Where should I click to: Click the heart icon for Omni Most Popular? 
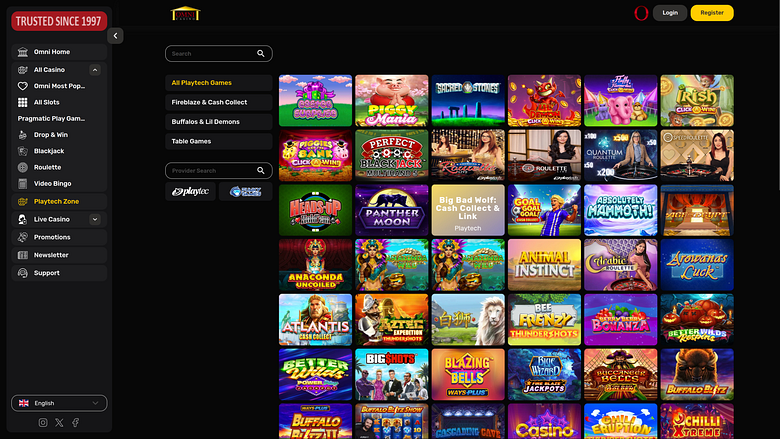pos(22,86)
